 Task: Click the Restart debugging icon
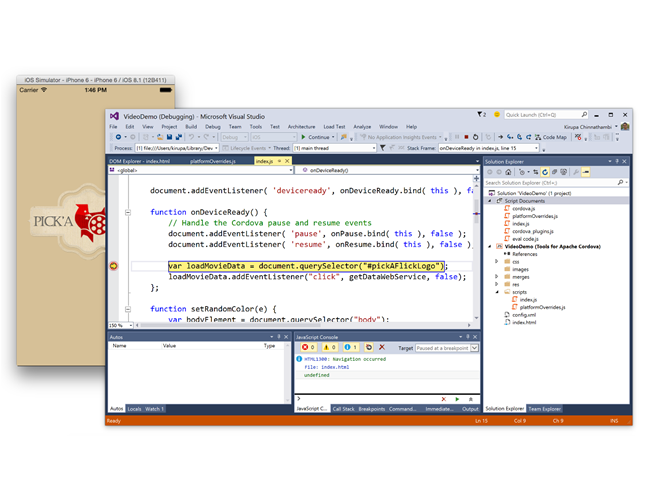(x=475, y=137)
